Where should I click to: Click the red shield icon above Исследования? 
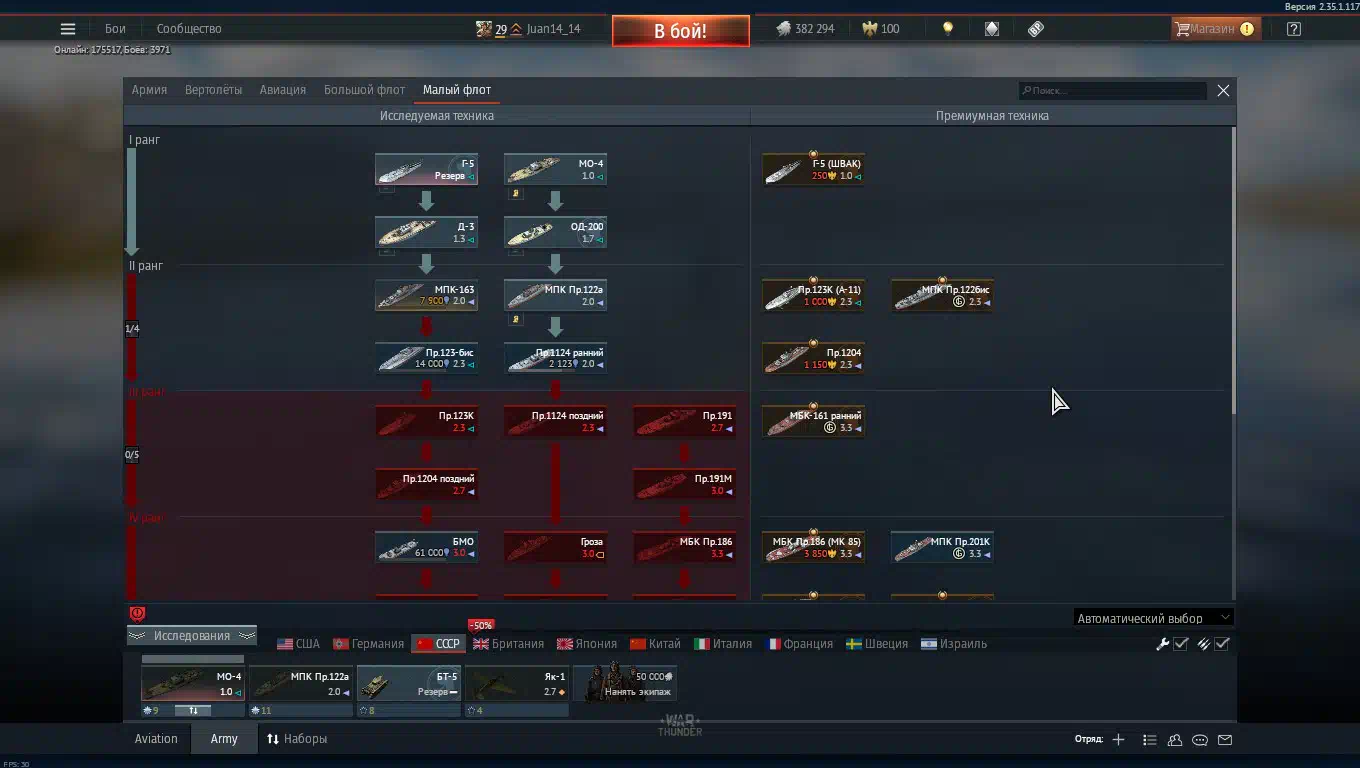pyautogui.click(x=138, y=613)
